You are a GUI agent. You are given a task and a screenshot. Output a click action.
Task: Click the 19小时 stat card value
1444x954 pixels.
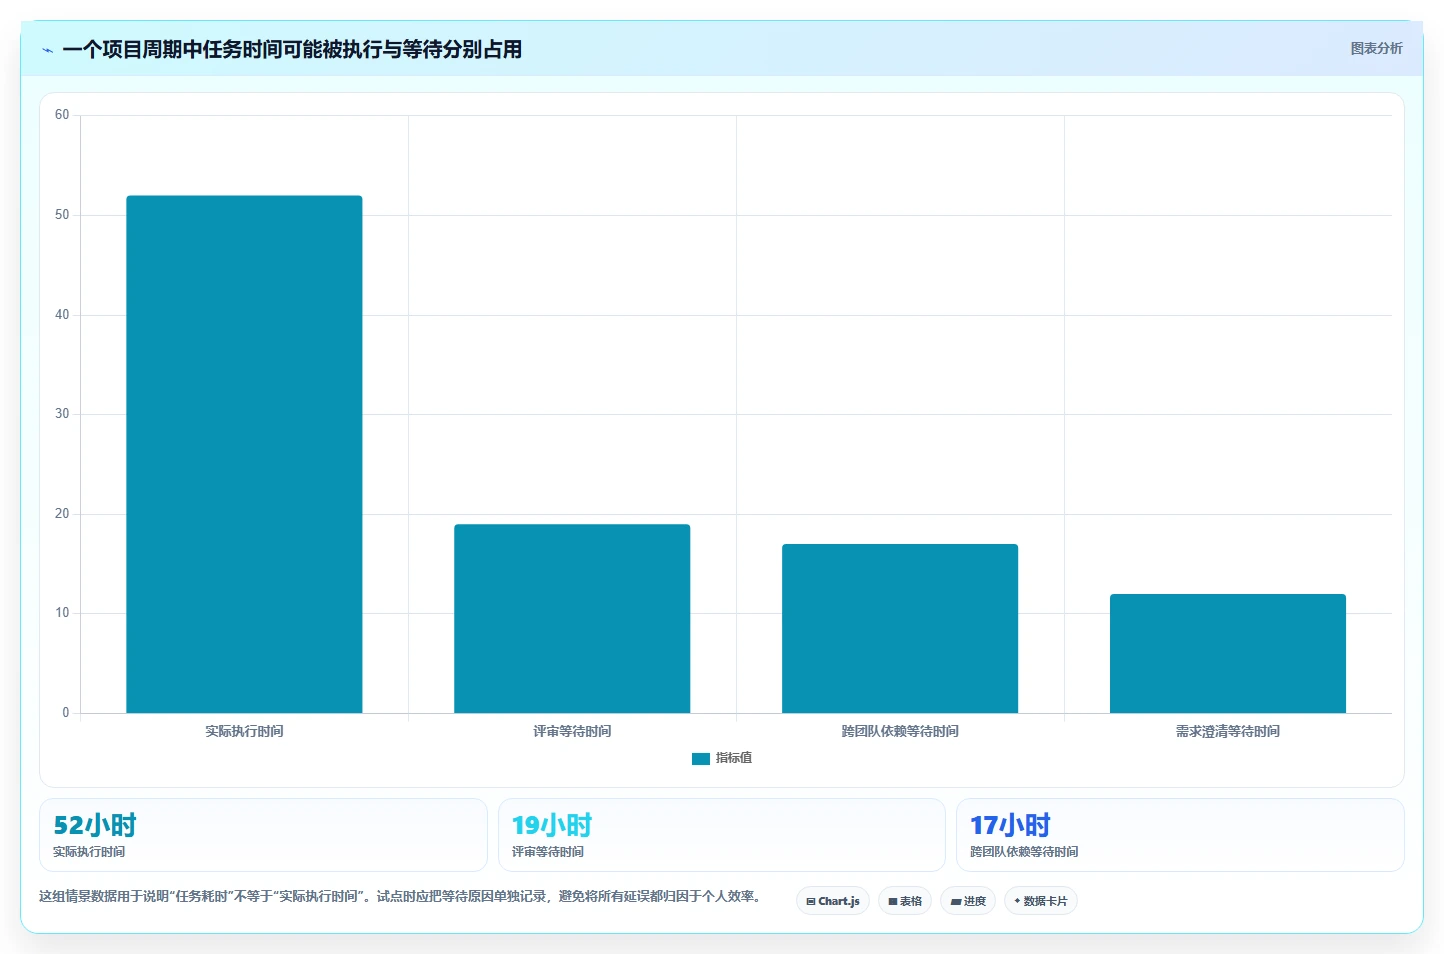point(552,825)
